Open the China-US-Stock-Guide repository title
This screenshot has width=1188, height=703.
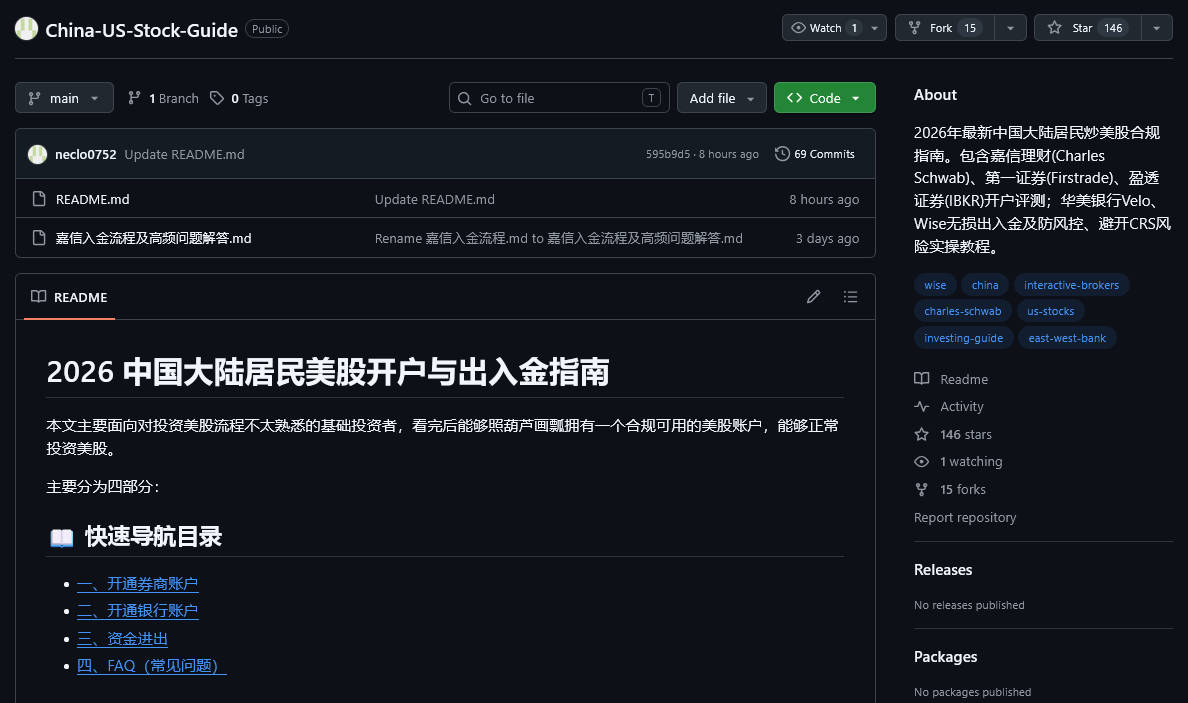click(x=142, y=30)
